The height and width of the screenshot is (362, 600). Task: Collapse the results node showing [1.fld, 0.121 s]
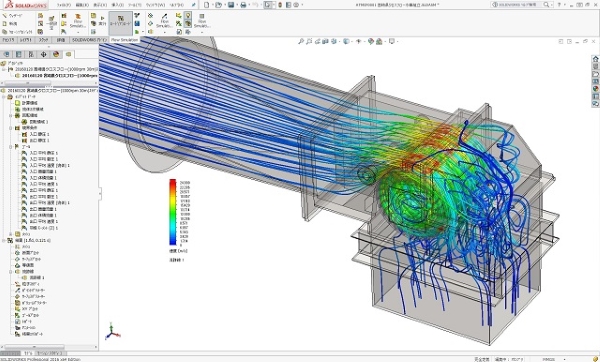(4, 241)
